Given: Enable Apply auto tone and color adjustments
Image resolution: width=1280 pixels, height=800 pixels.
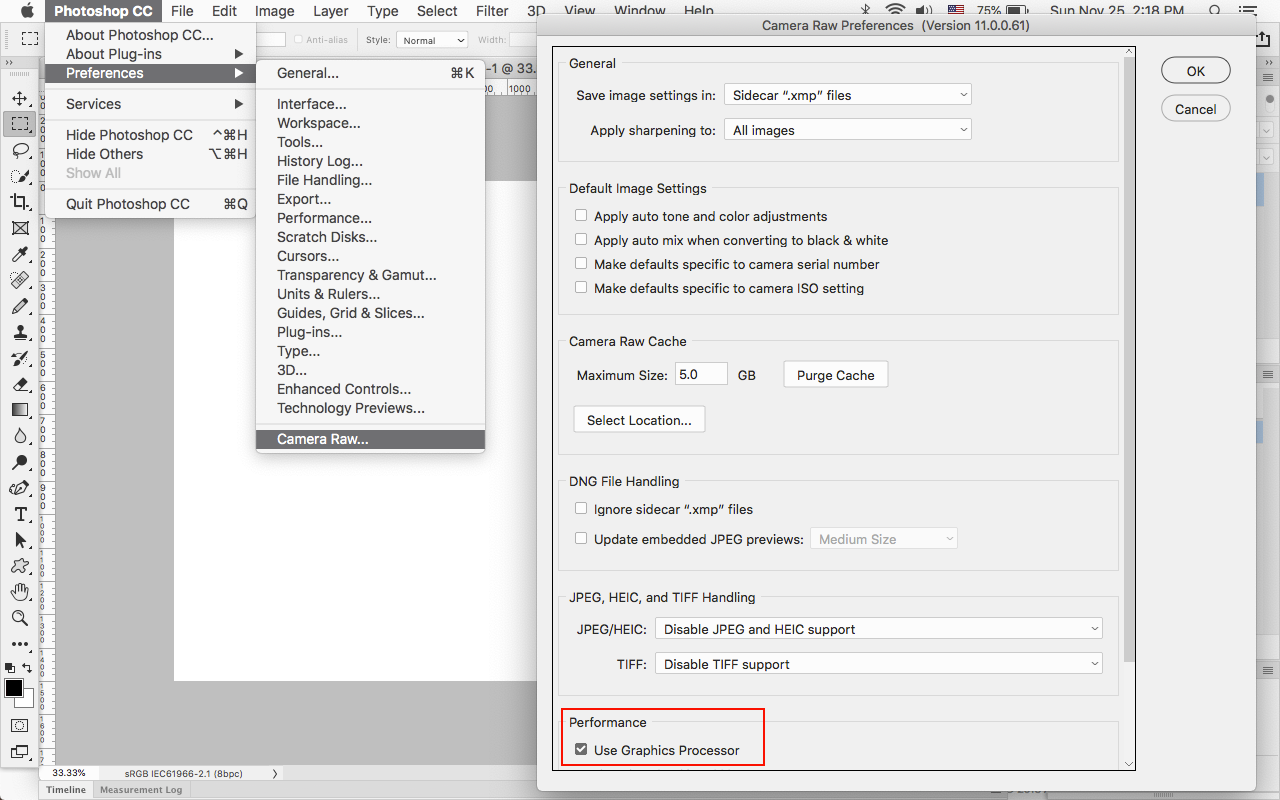Looking at the screenshot, I should pos(581,216).
